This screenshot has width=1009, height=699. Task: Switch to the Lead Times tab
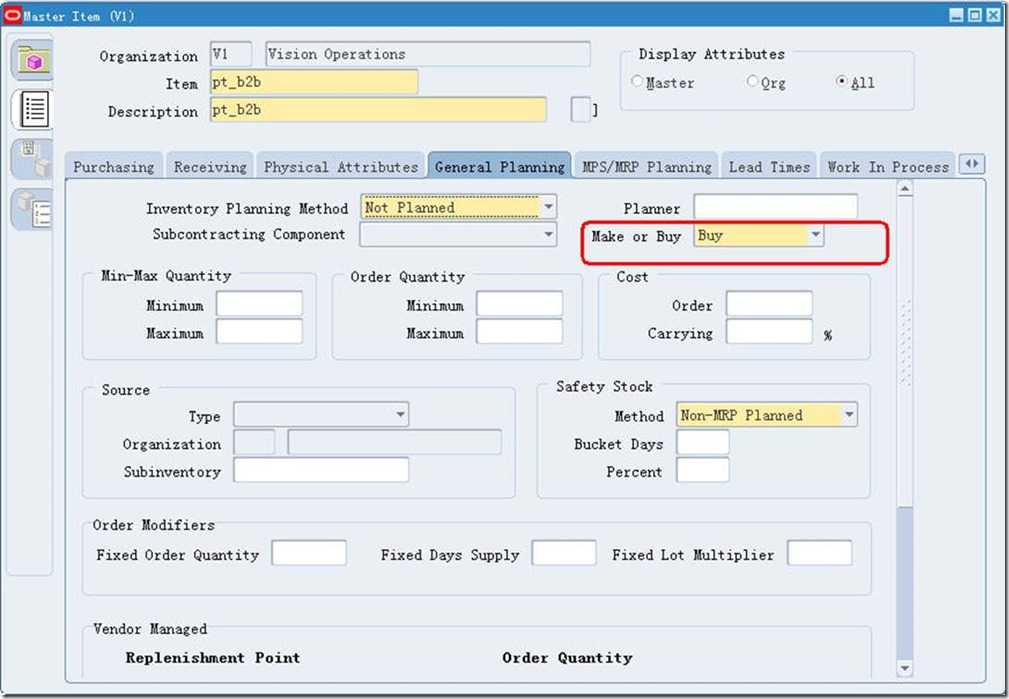point(769,167)
